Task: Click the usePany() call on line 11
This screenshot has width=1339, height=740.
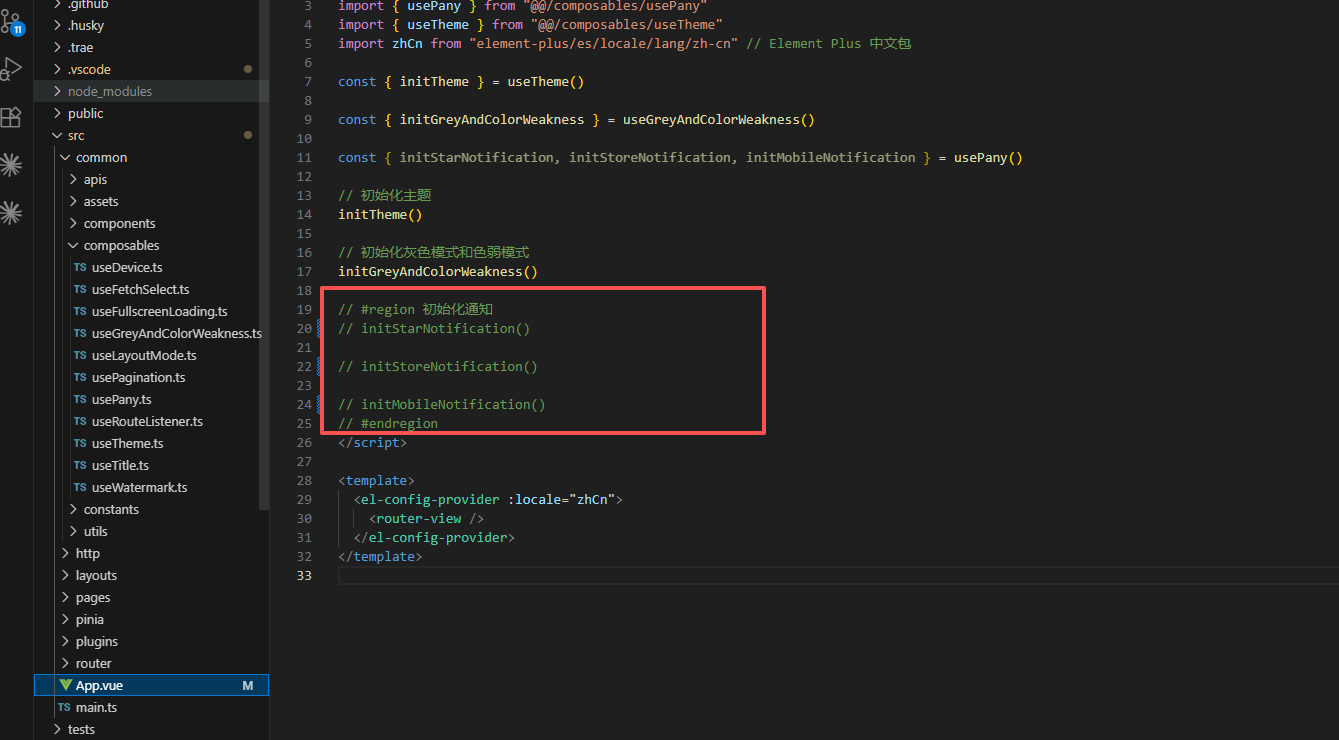Action: [x=988, y=157]
